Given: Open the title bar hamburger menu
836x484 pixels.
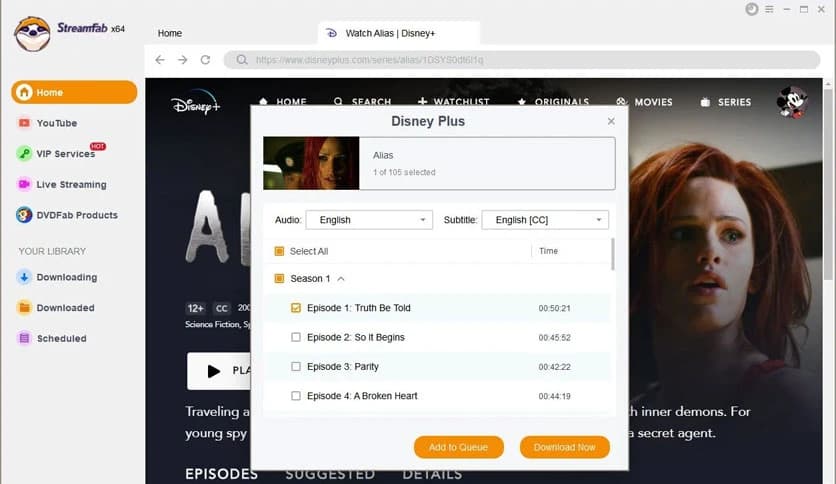Looking at the screenshot, I should point(769,9).
